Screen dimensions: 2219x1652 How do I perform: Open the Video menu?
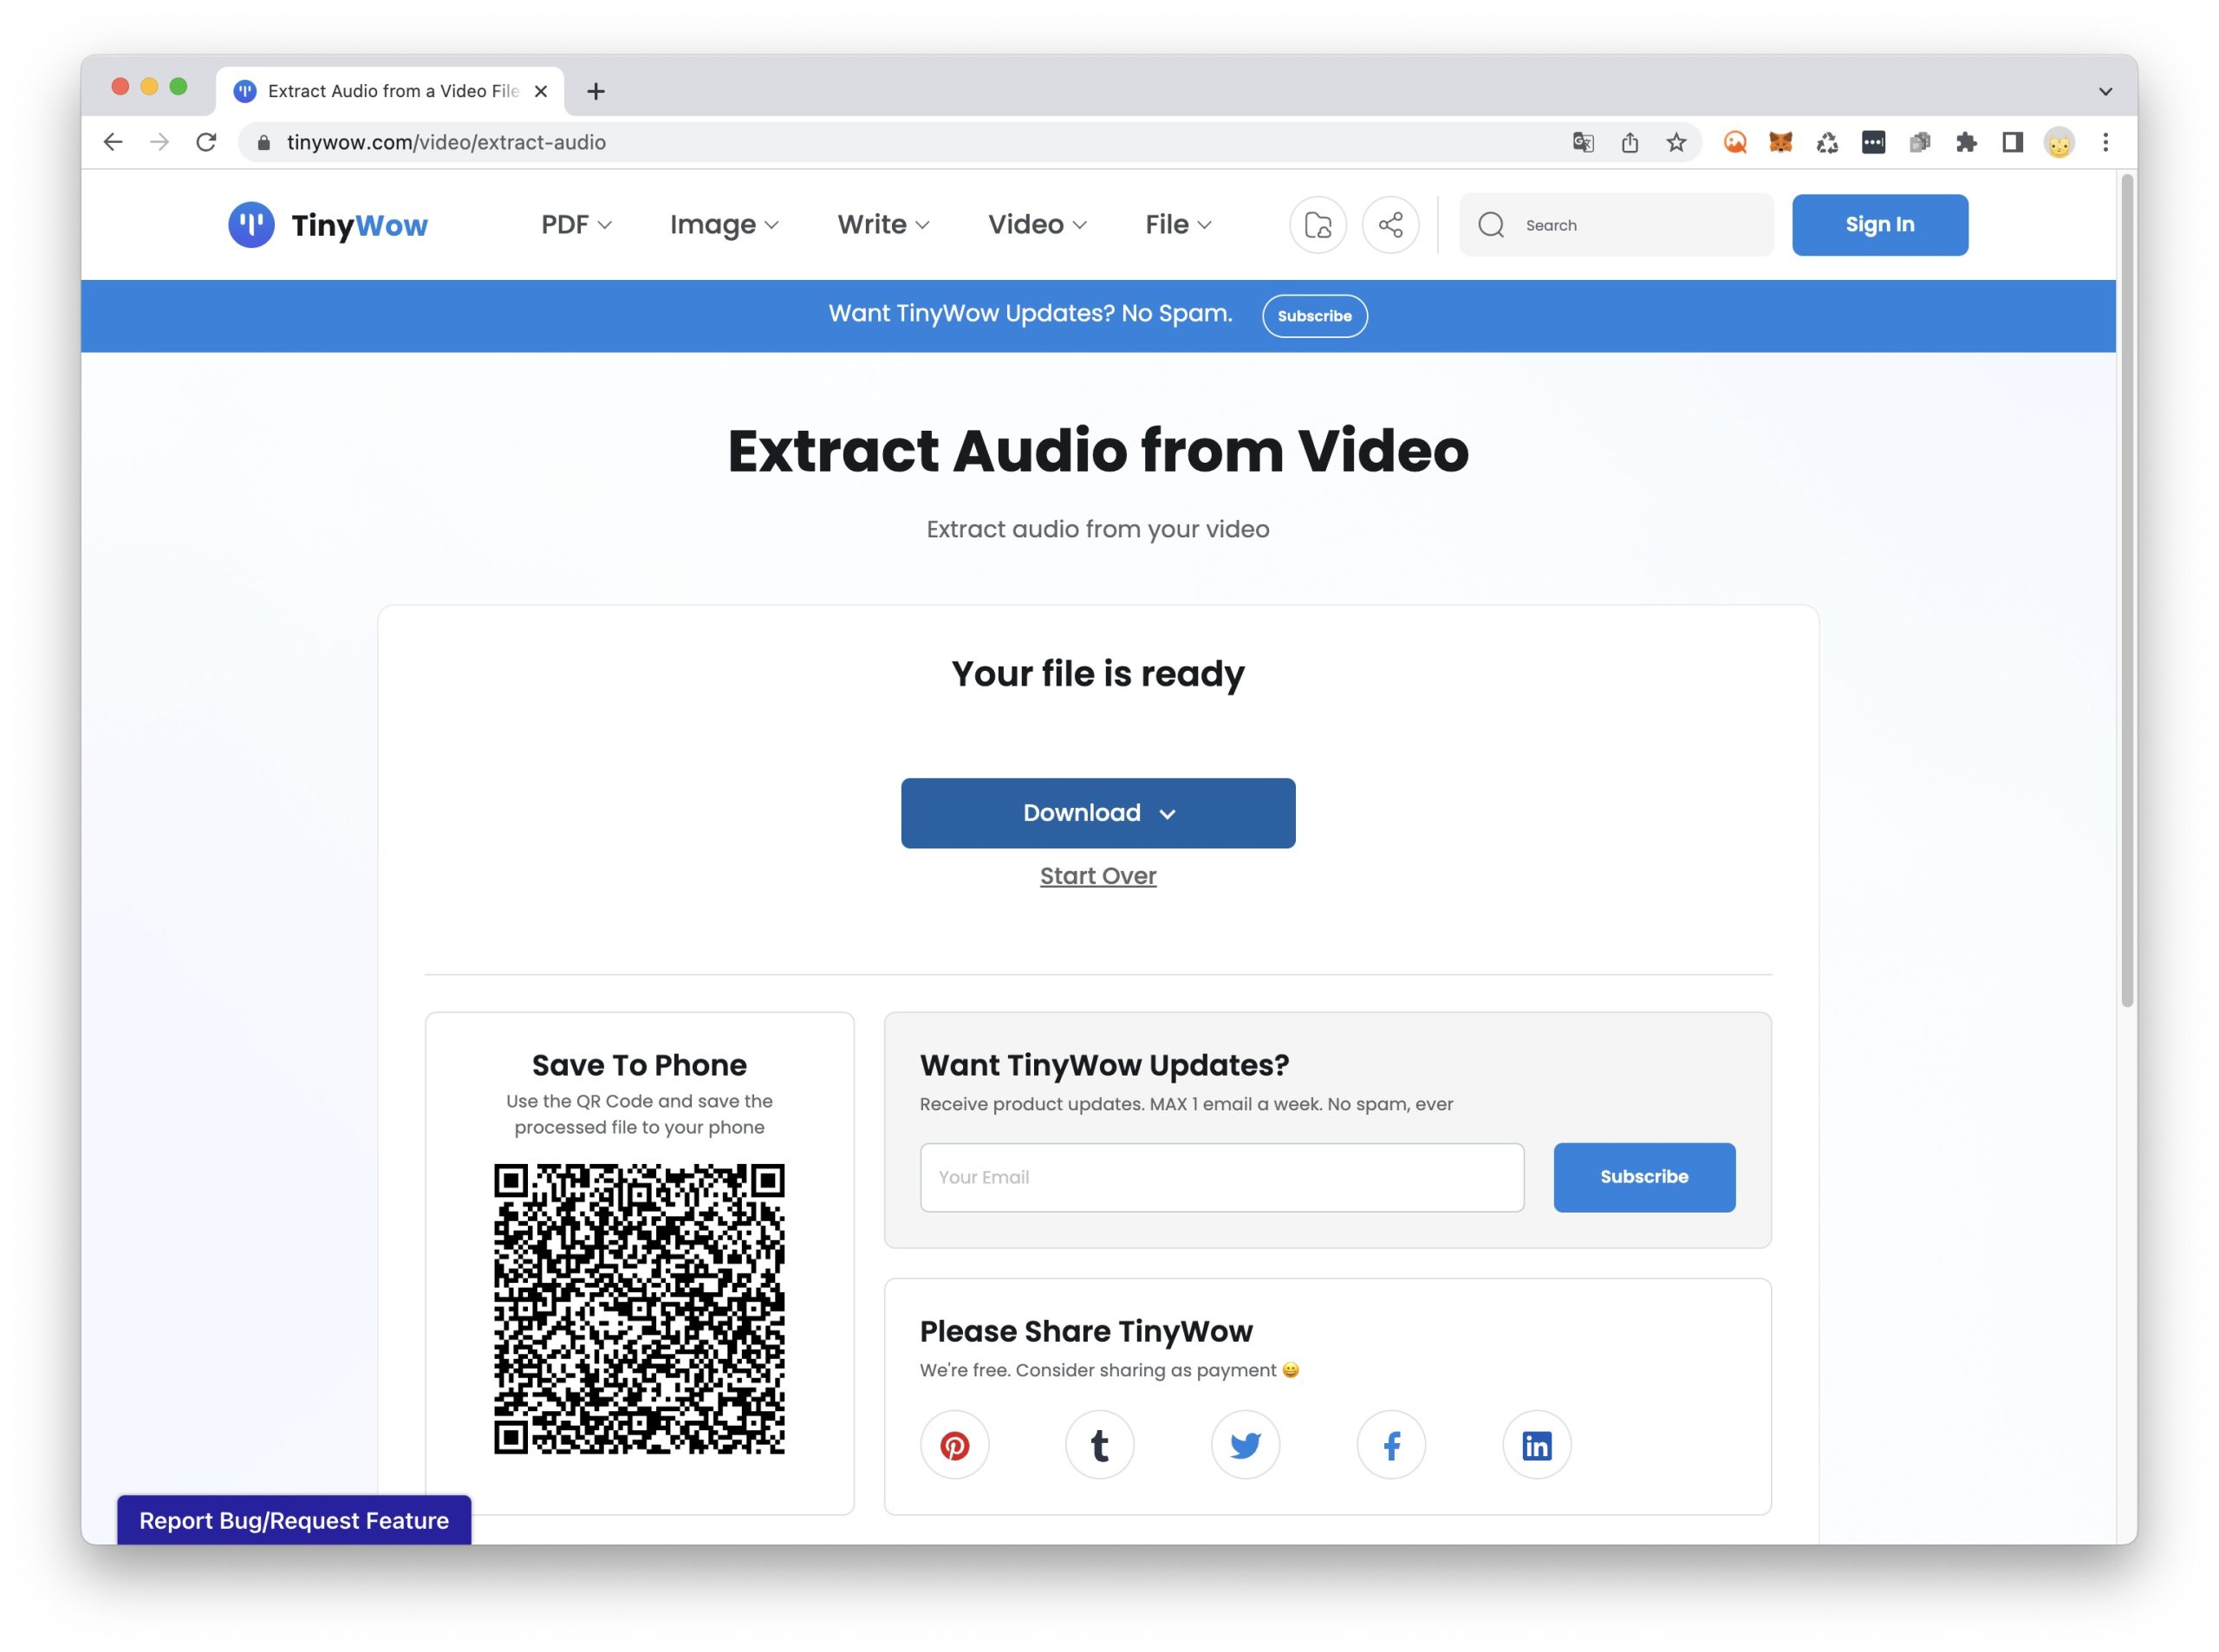pos(1037,225)
